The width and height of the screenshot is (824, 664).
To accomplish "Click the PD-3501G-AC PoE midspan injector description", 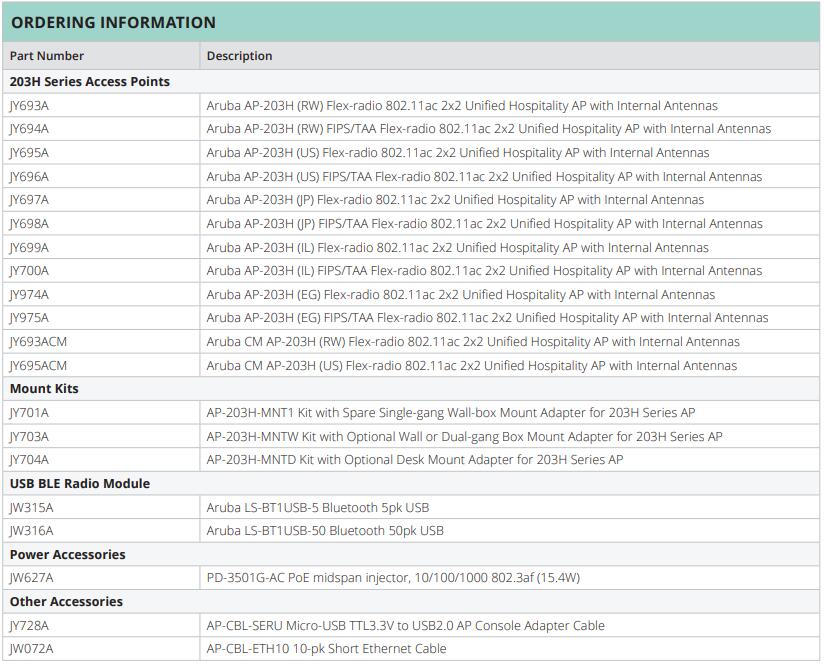I will (x=393, y=578).
